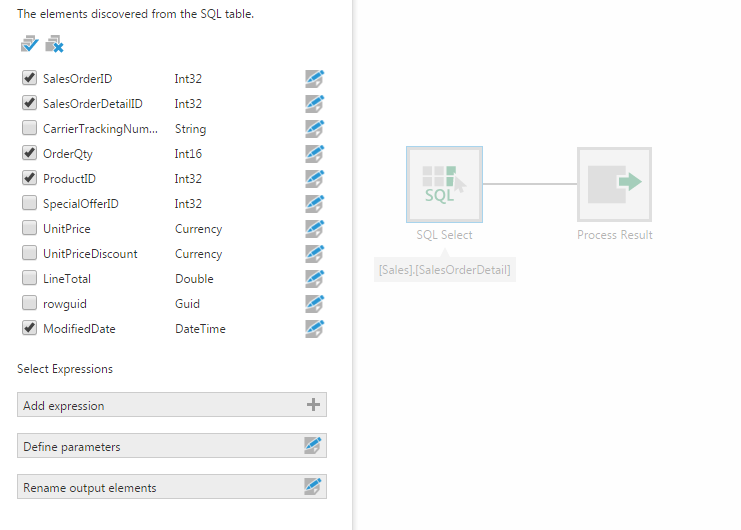Click the select all elements icon
The image size is (741, 530).
click(x=29, y=44)
